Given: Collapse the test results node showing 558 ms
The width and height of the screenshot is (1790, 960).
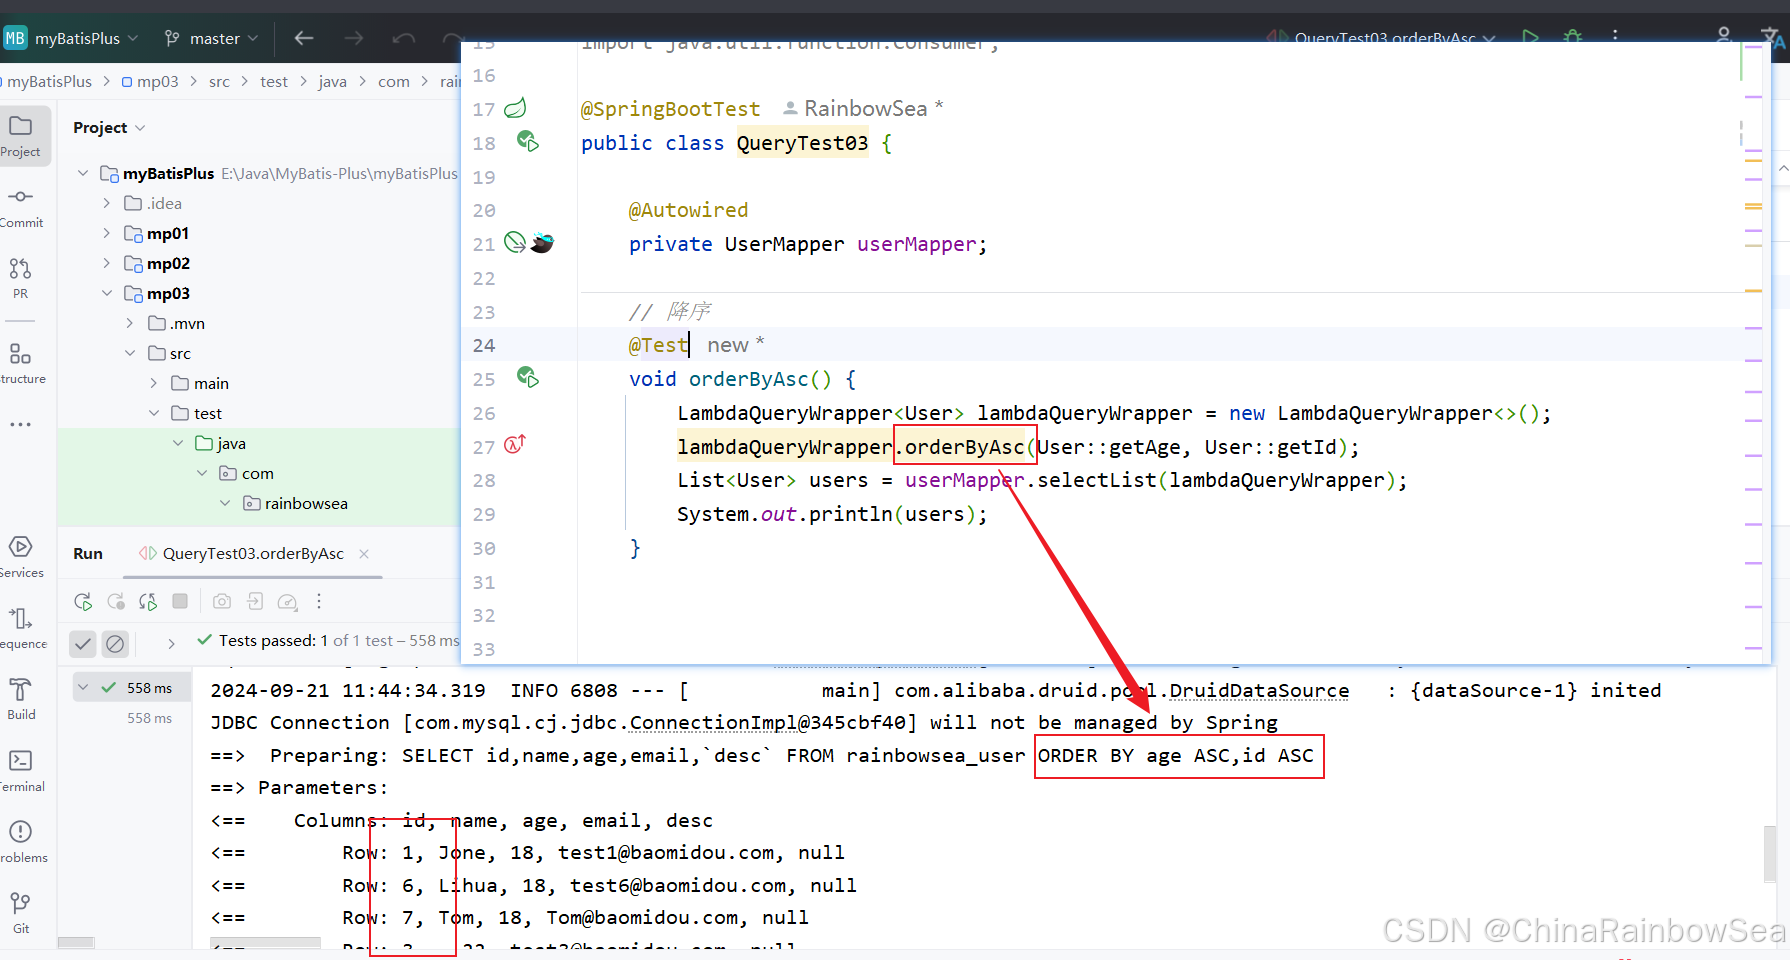Looking at the screenshot, I should [83, 687].
